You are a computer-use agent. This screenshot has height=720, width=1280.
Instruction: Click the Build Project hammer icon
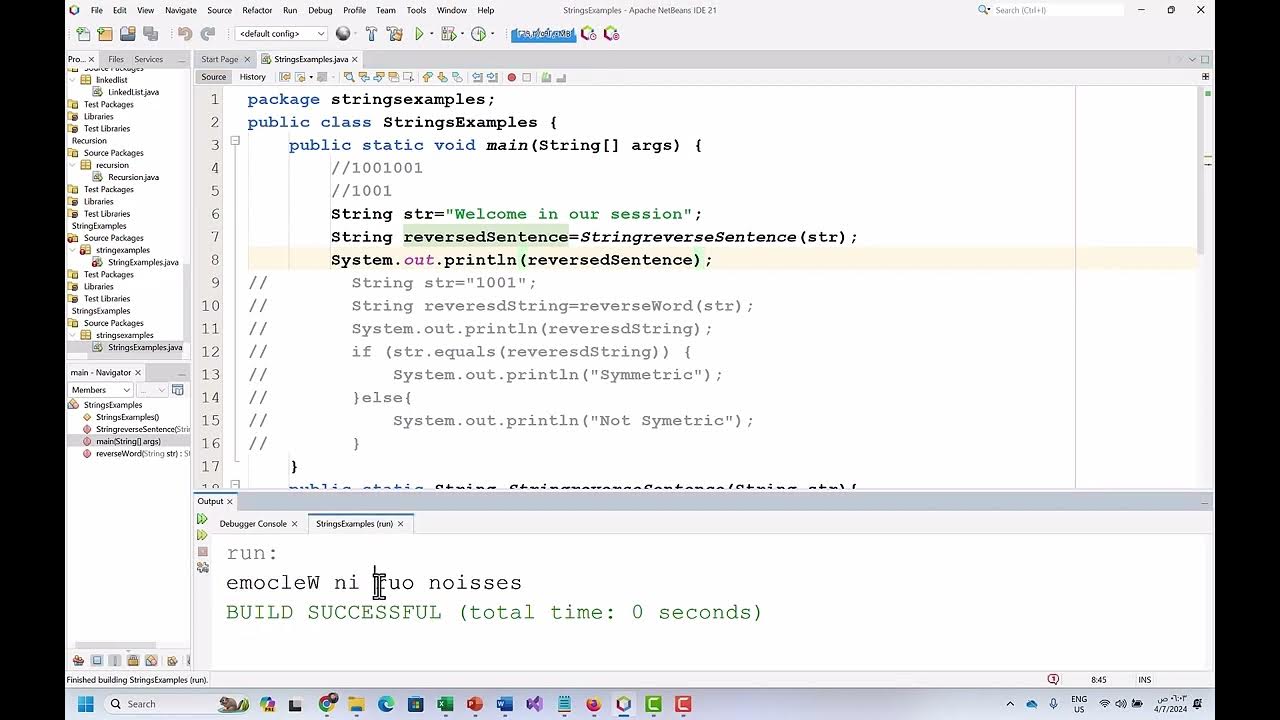pos(371,34)
